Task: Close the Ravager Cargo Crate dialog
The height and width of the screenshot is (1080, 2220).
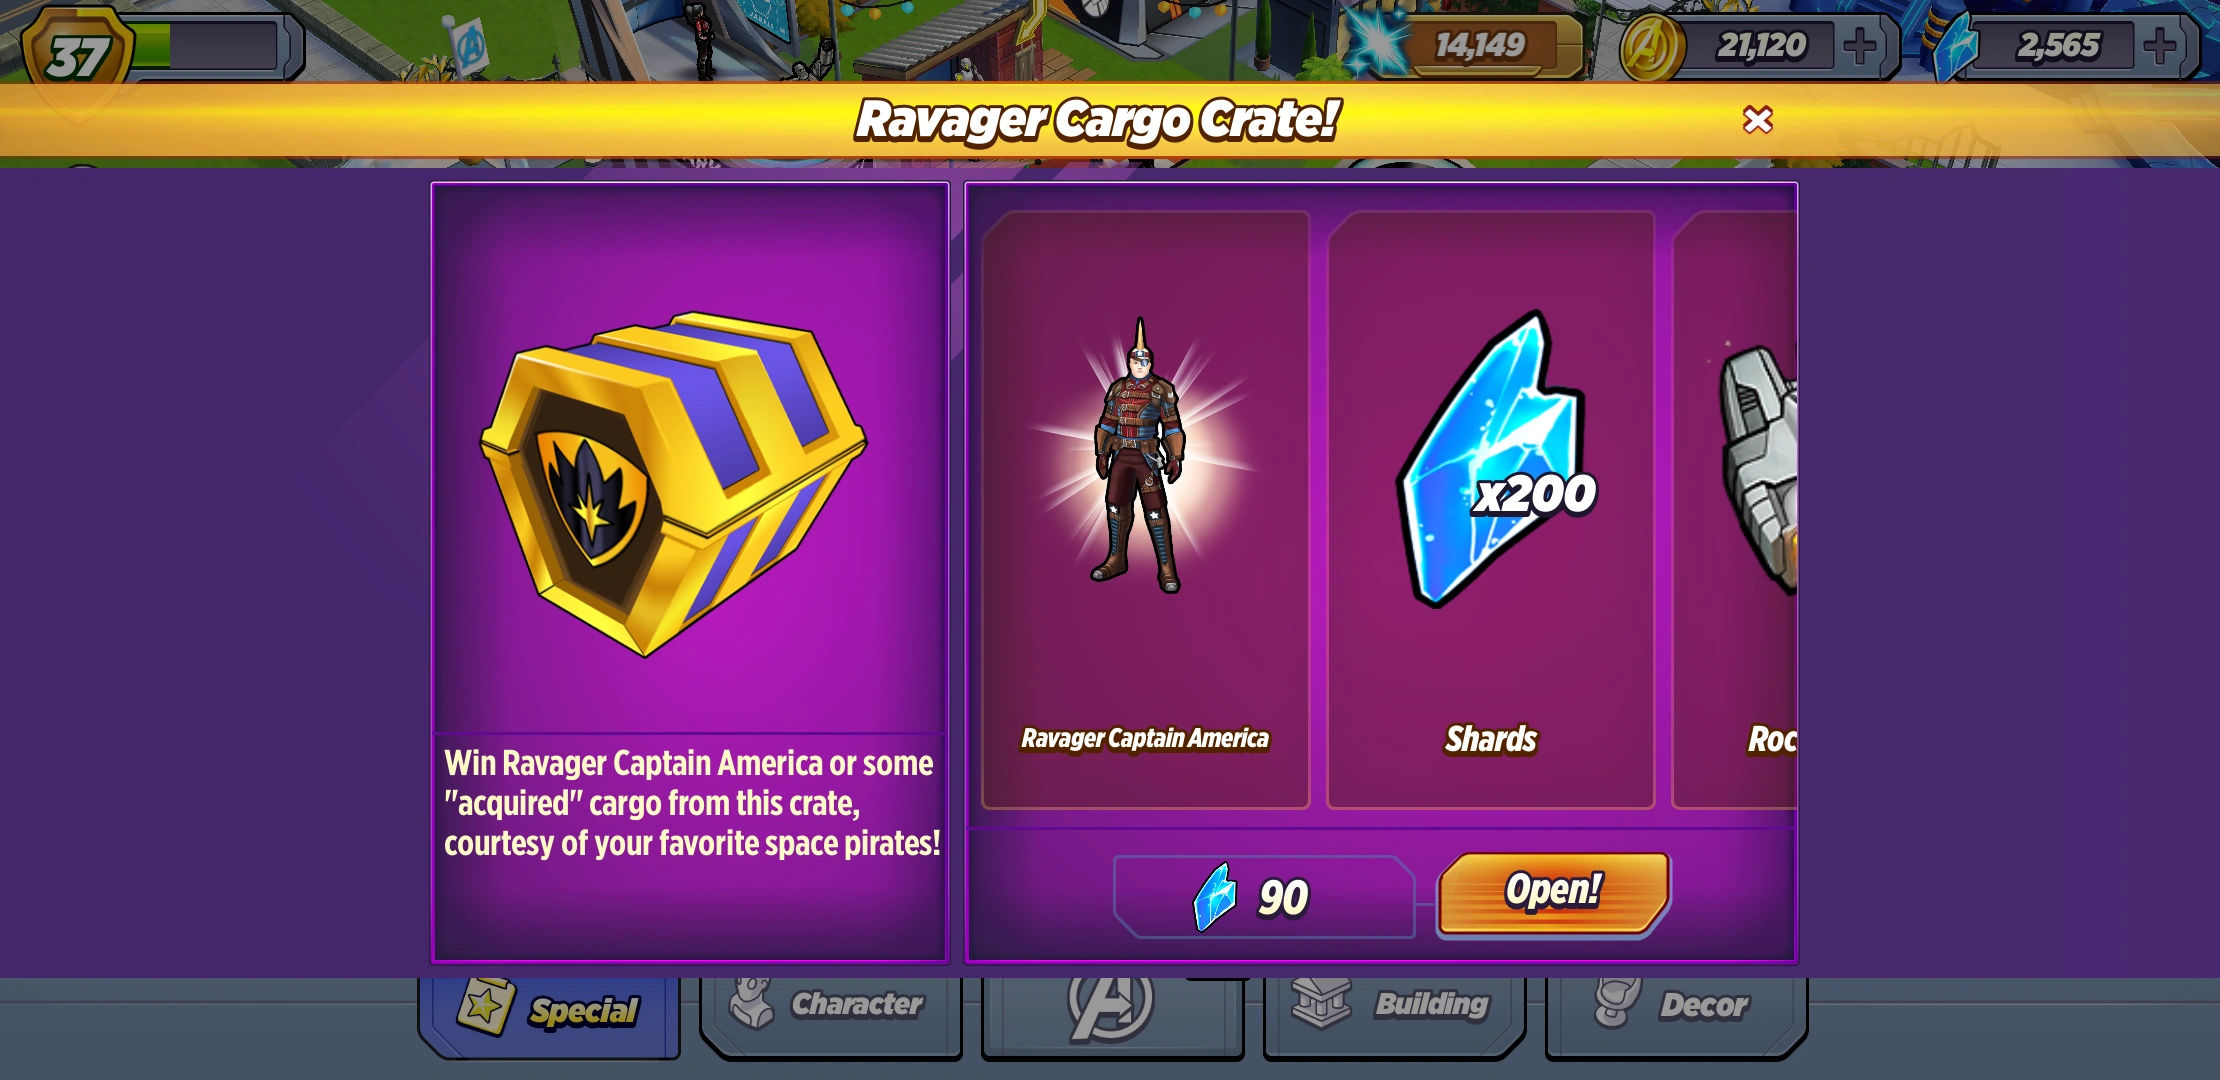Action: (1757, 120)
